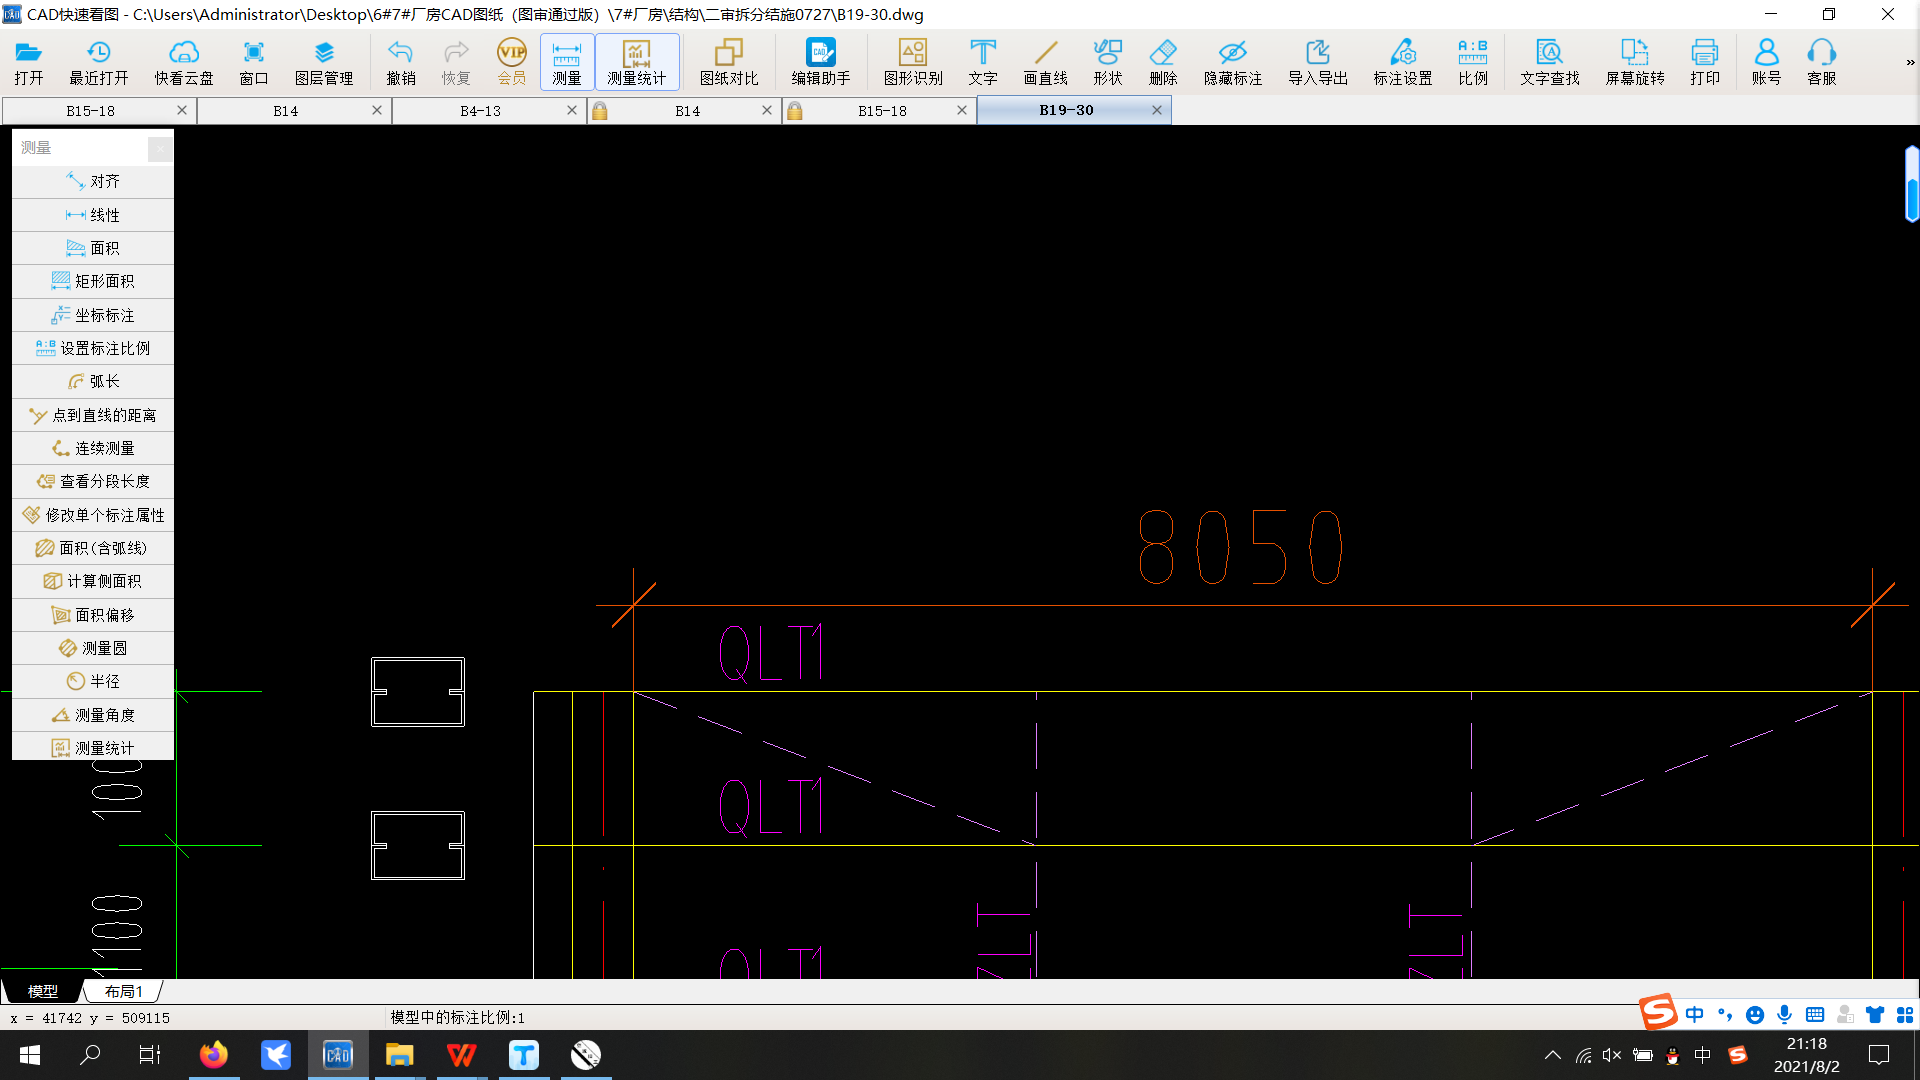This screenshot has height=1080, width=1920.
Task: Select the 删除 eraser tool
Action: pyautogui.click(x=1162, y=62)
